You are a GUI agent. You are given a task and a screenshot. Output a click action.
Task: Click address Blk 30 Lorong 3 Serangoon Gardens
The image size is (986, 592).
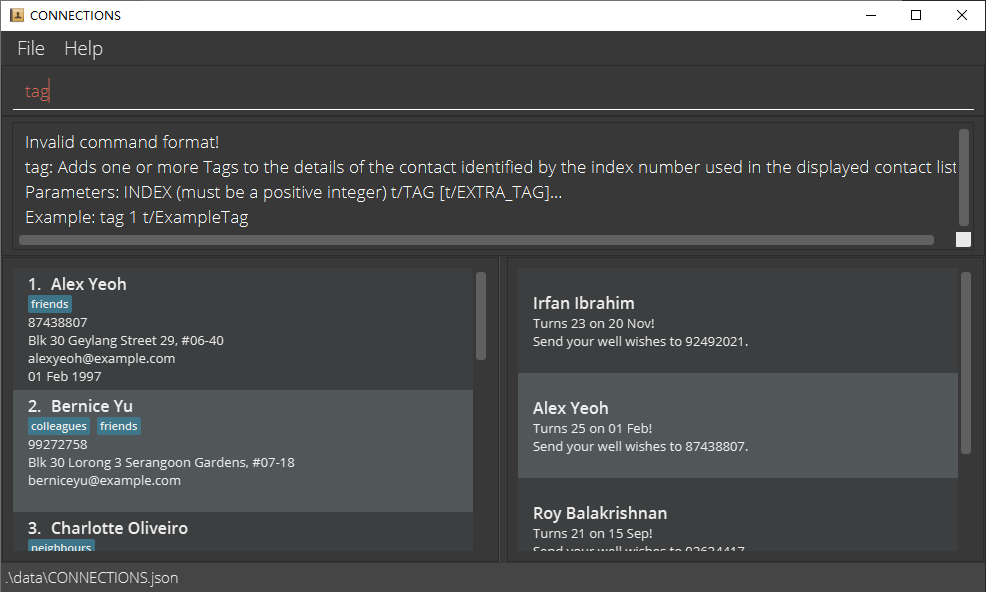(161, 462)
